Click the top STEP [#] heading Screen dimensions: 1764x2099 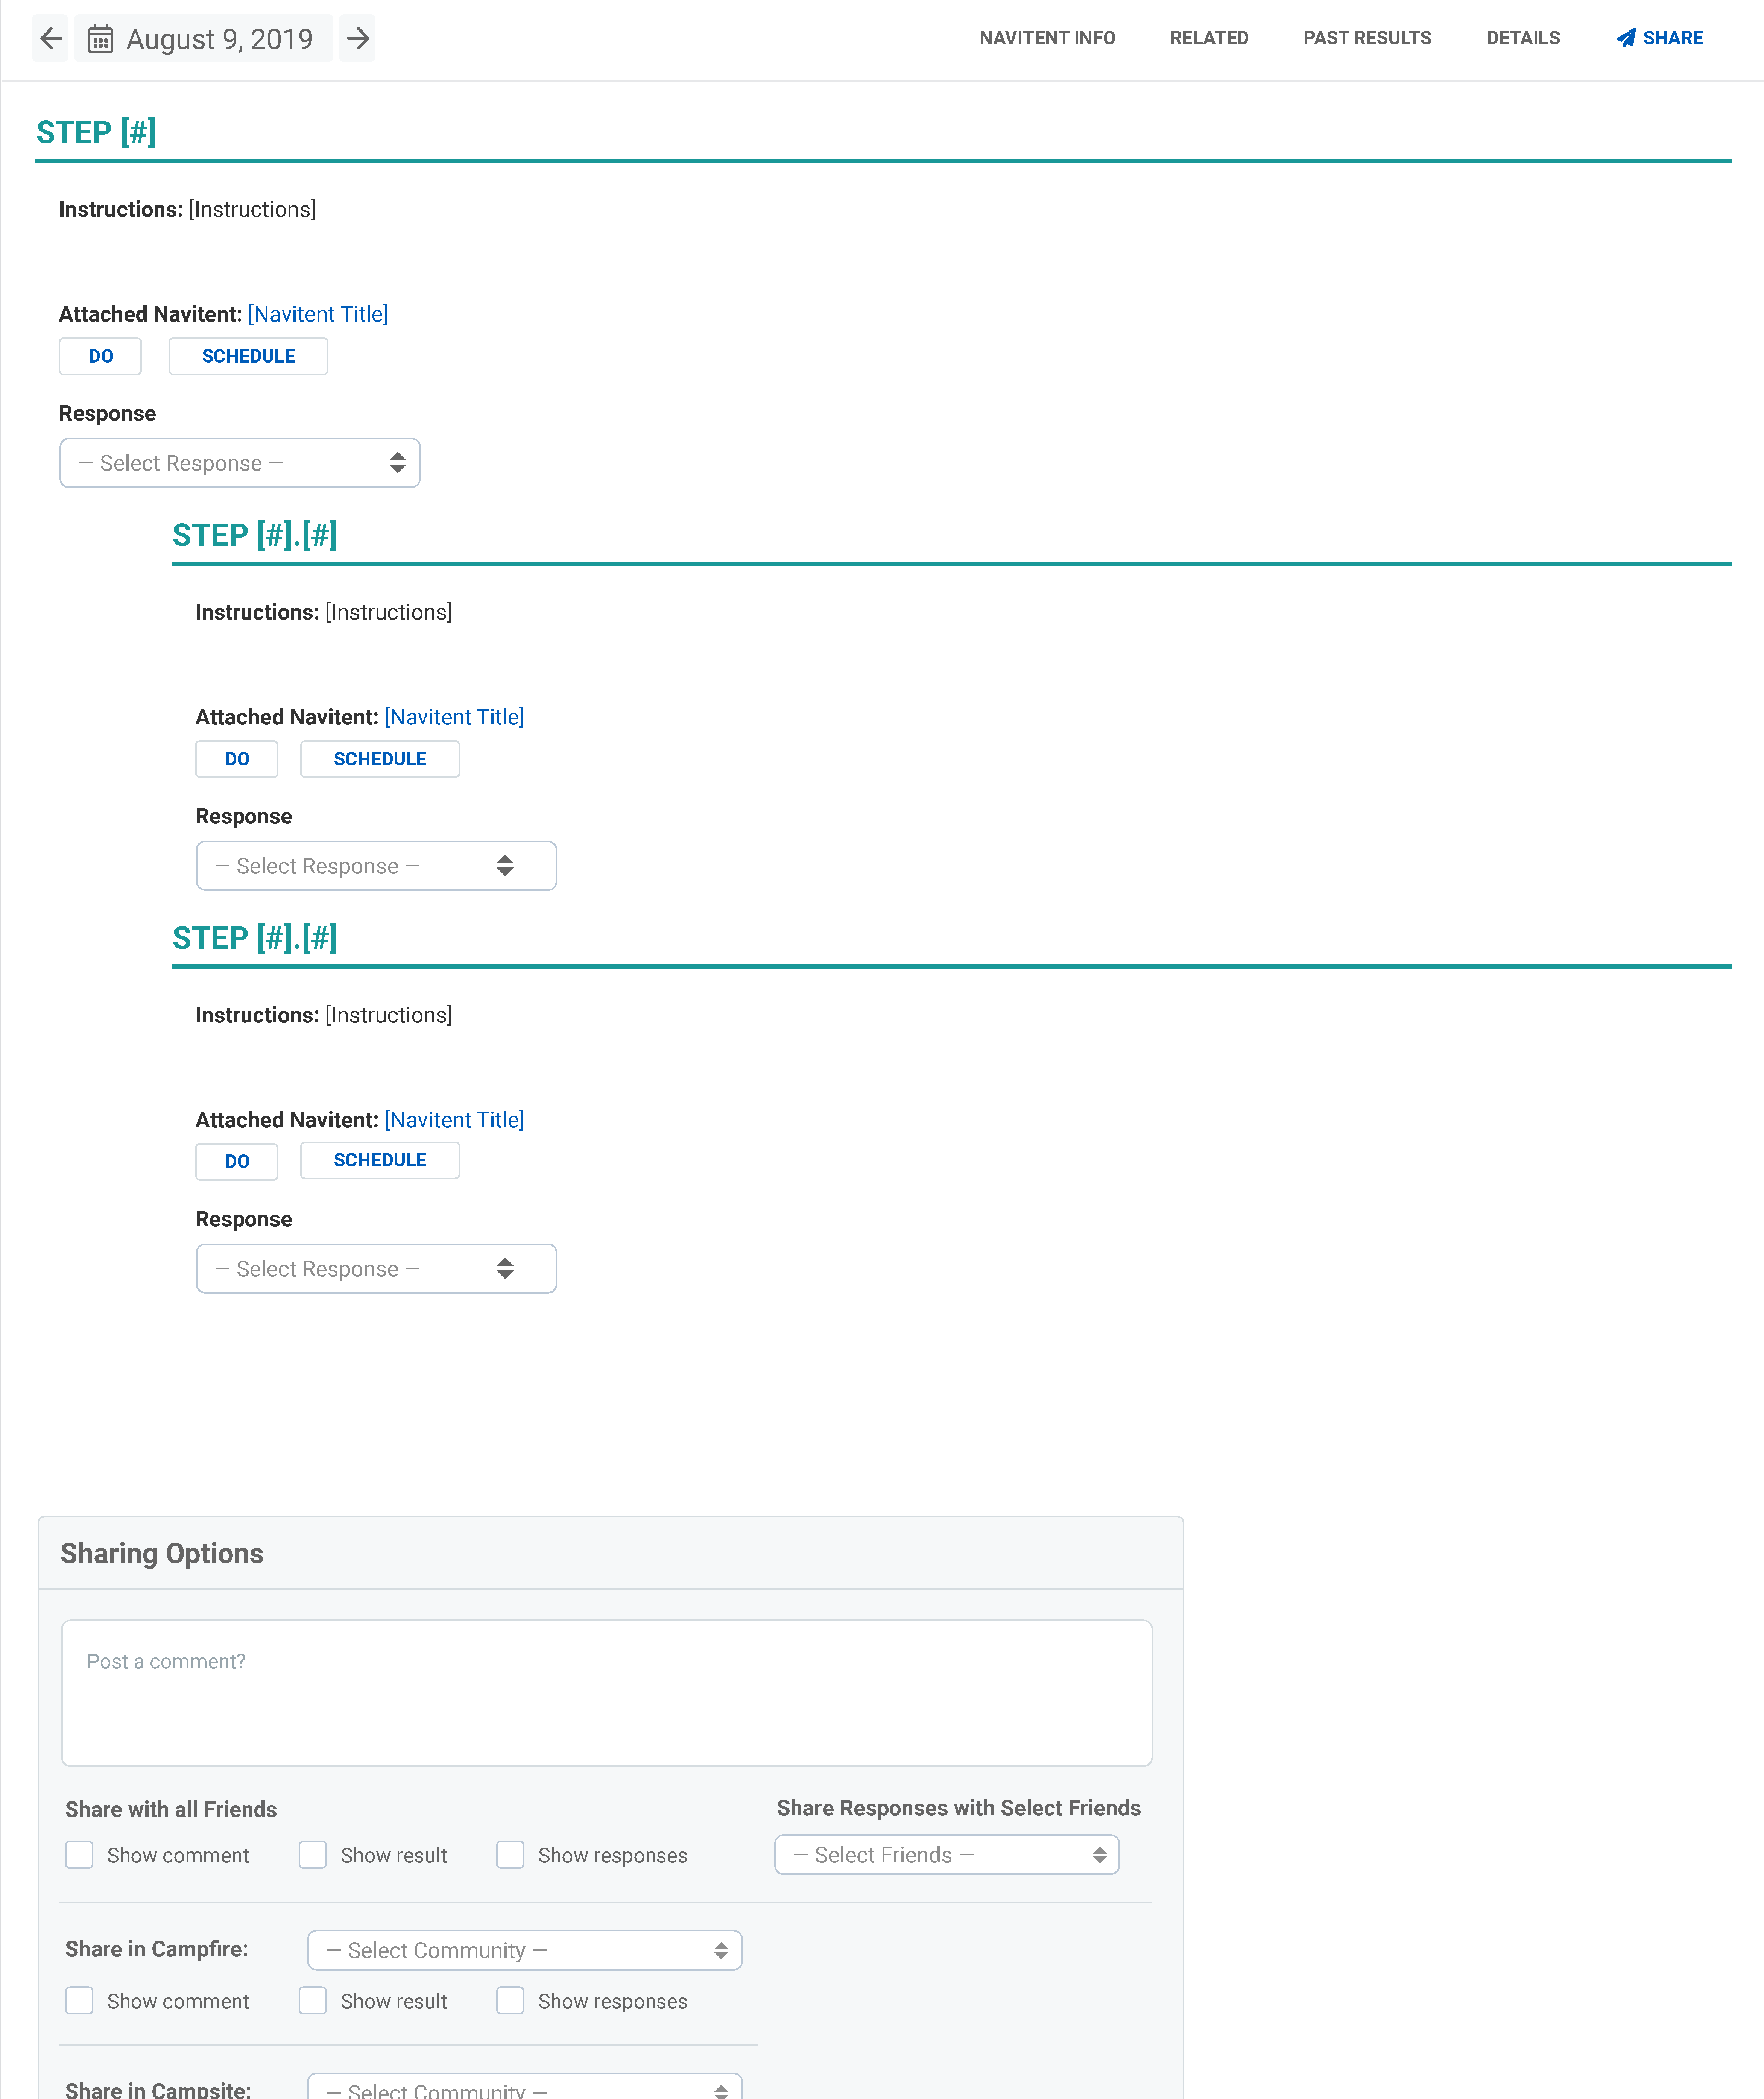coord(96,132)
